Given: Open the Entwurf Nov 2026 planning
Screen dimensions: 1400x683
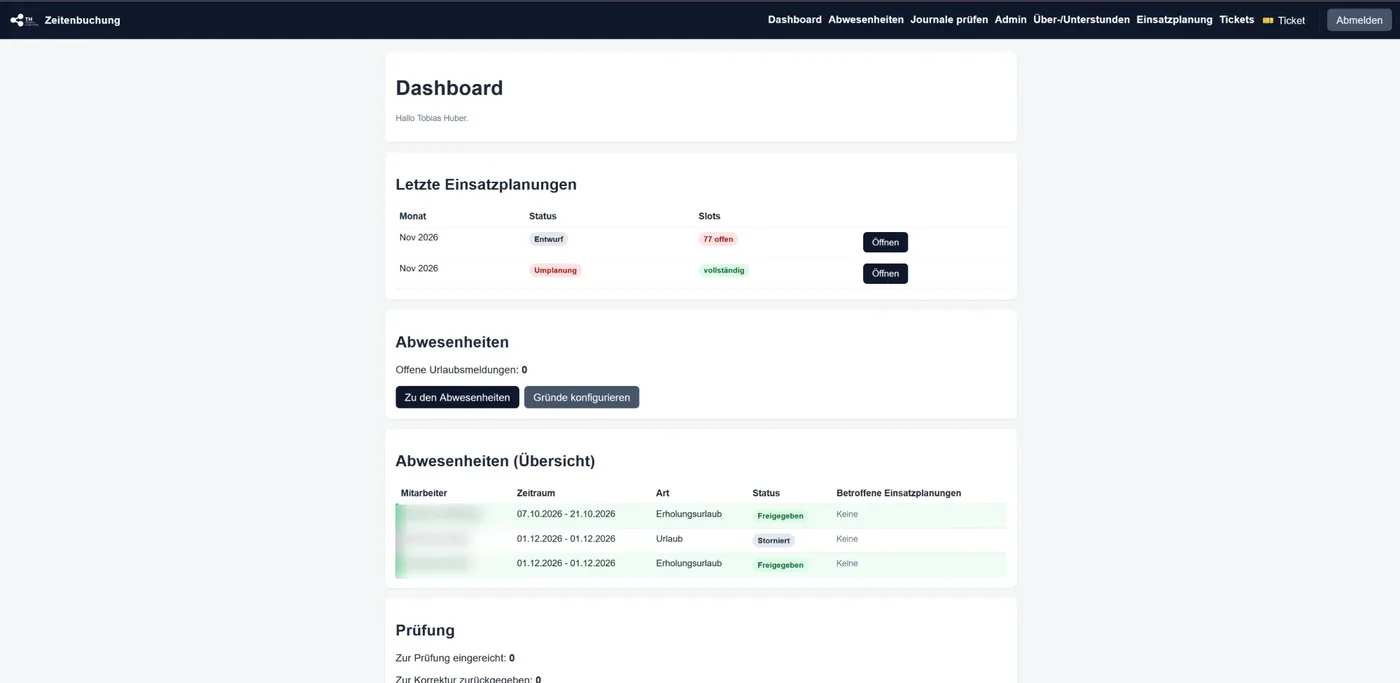Looking at the screenshot, I should click(x=885, y=242).
